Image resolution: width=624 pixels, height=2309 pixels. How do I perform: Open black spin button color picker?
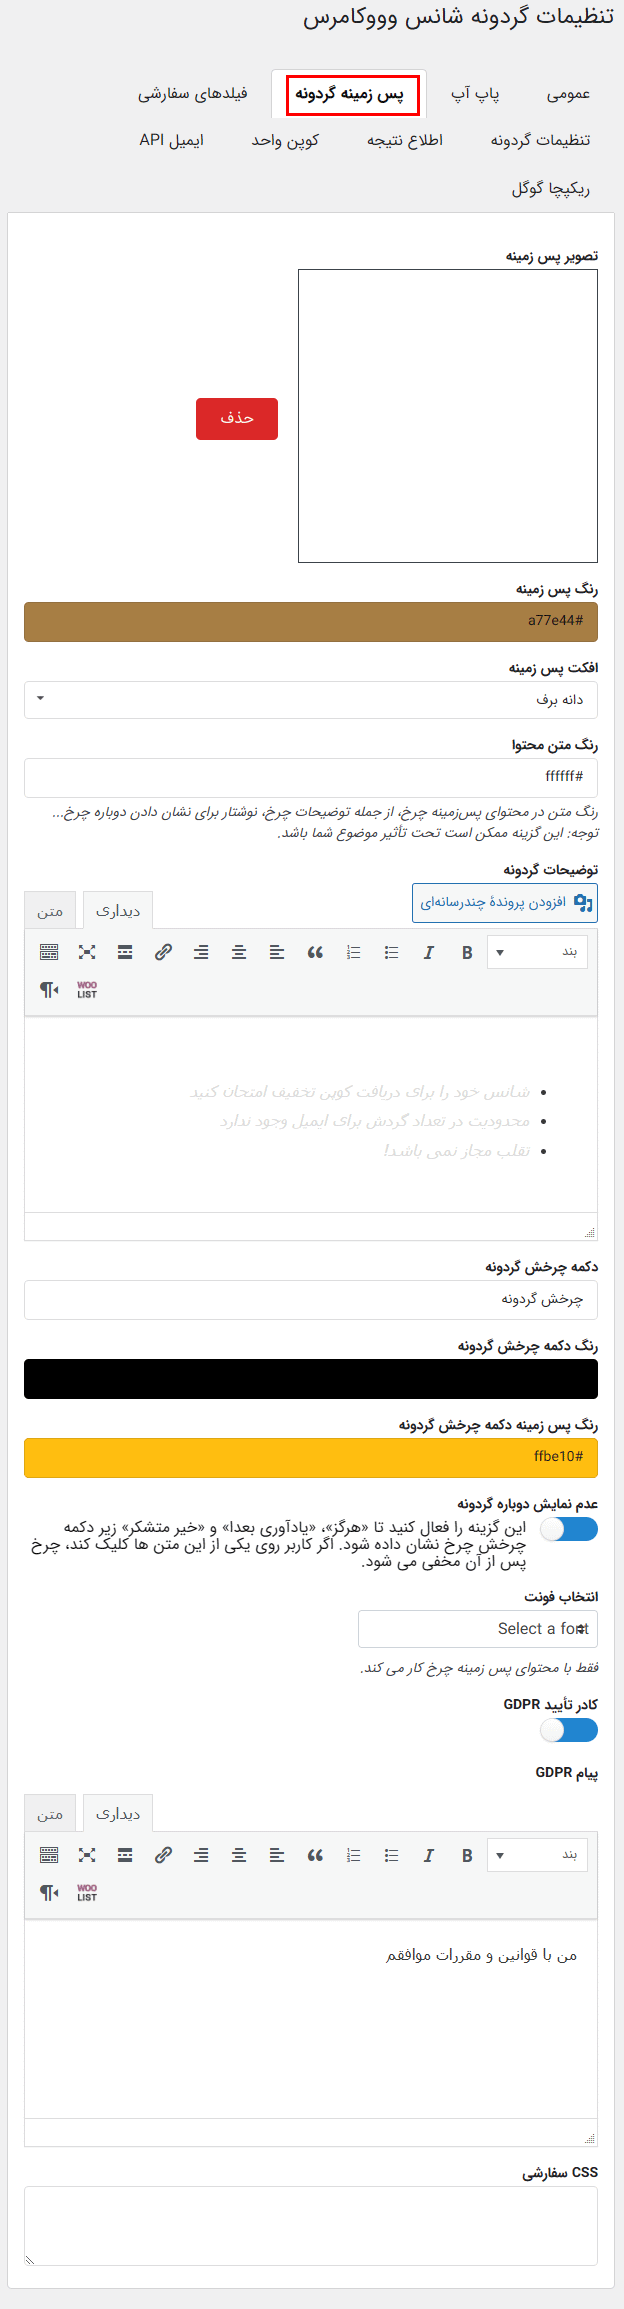pos(311,1379)
